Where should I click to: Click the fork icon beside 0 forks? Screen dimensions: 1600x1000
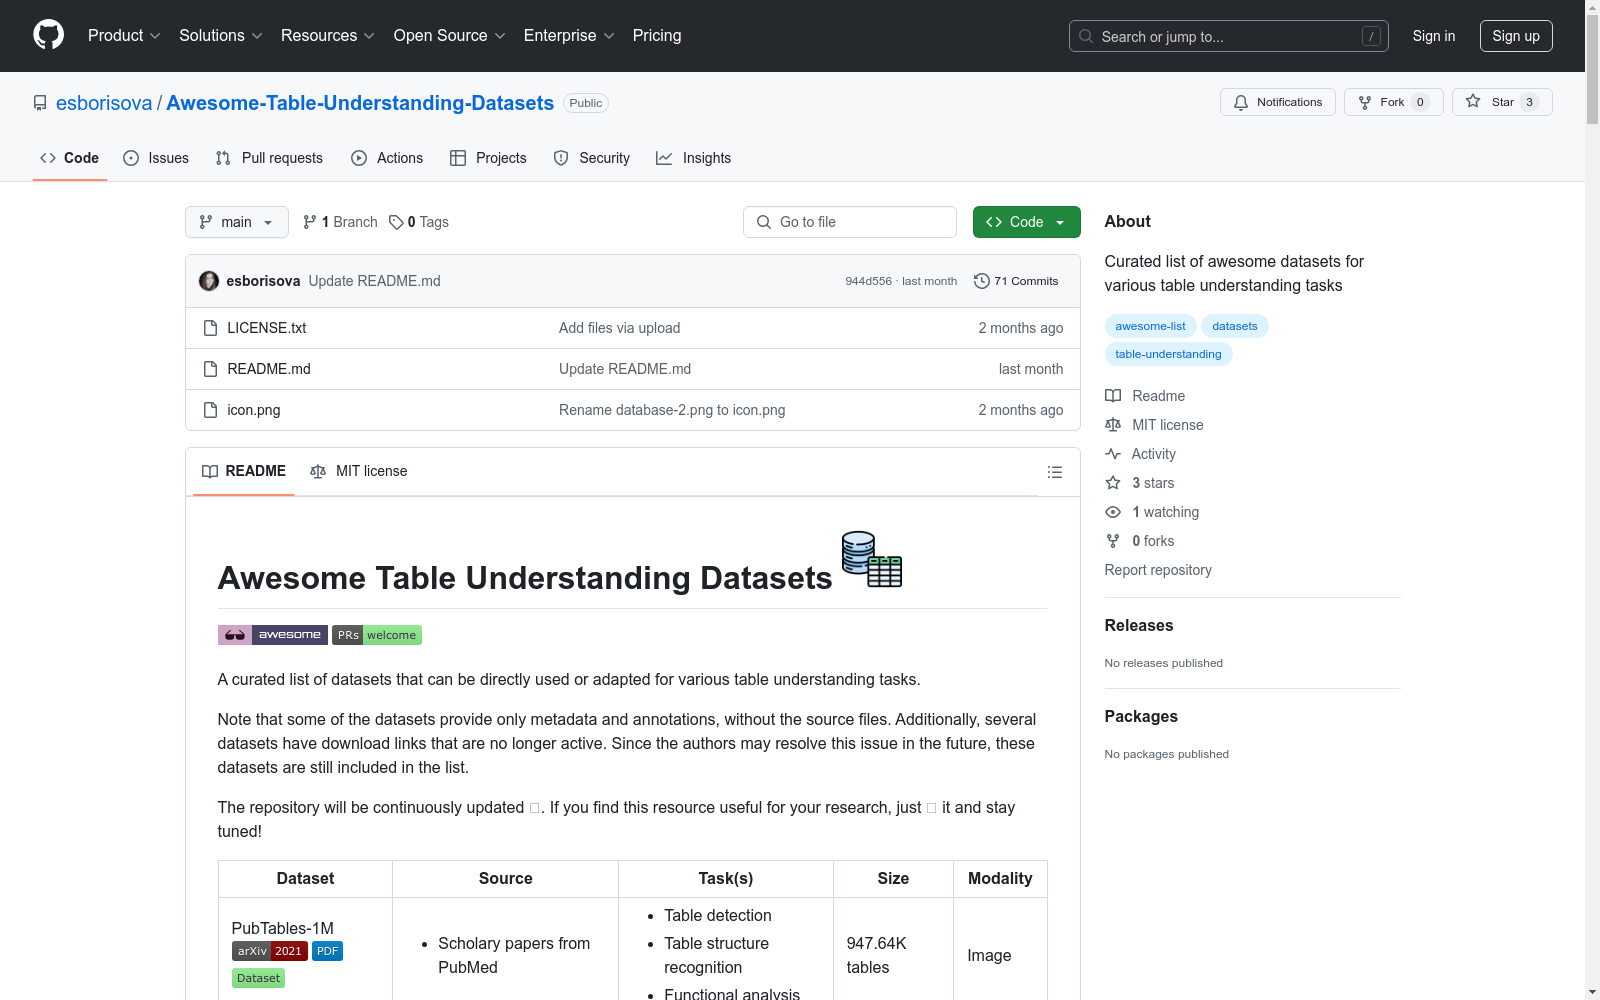(1112, 541)
